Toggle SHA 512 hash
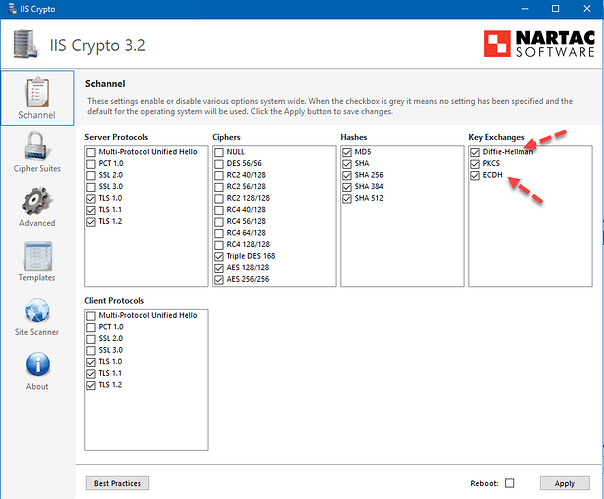The width and height of the screenshot is (604, 499). pos(347,198)
